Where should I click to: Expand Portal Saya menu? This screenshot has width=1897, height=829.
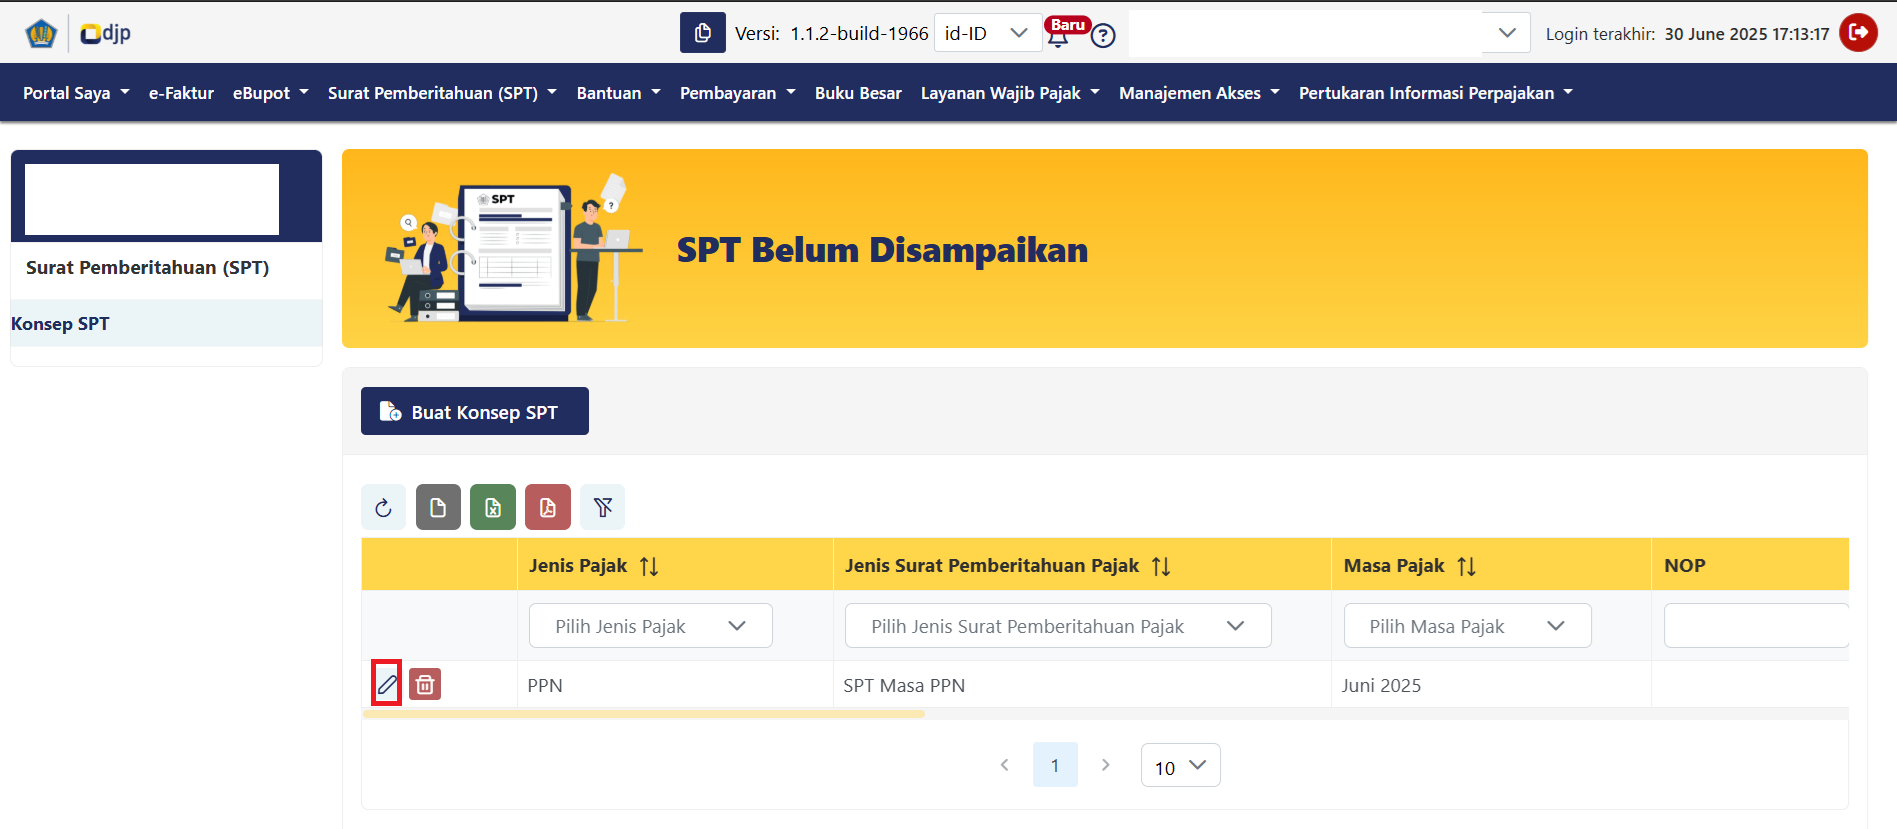tap(77, 93)
